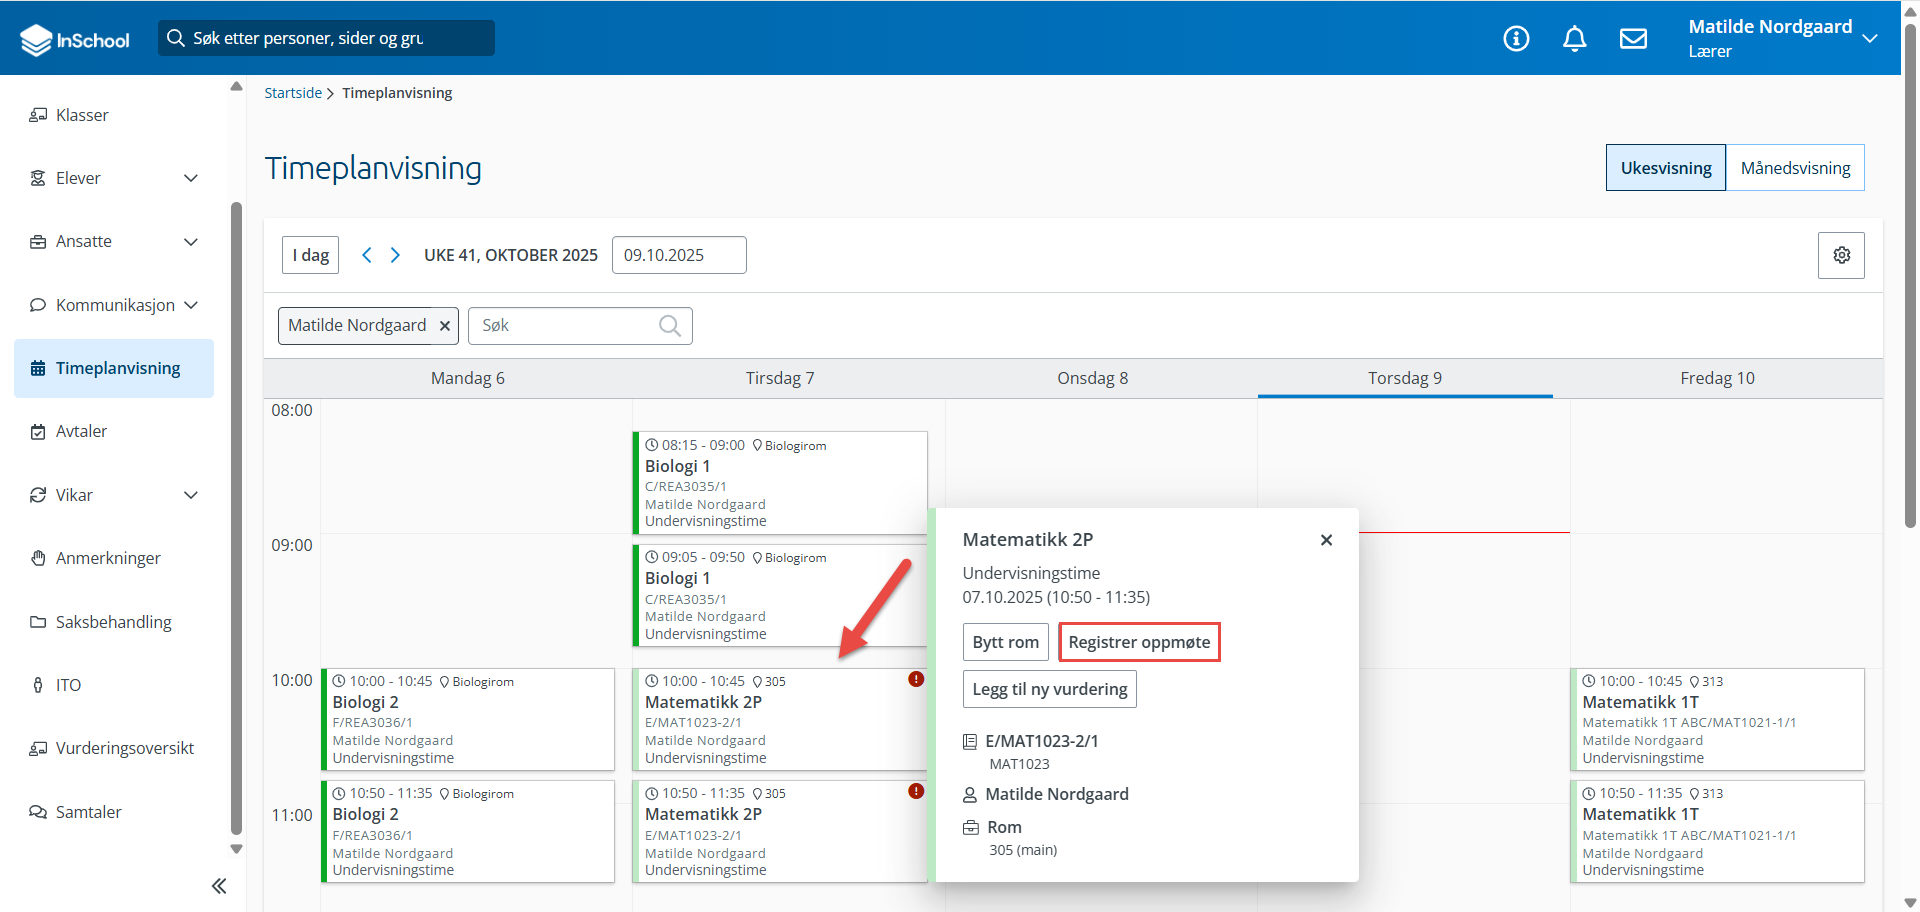Click the Saksbehandling folder icon

[38, 622]
